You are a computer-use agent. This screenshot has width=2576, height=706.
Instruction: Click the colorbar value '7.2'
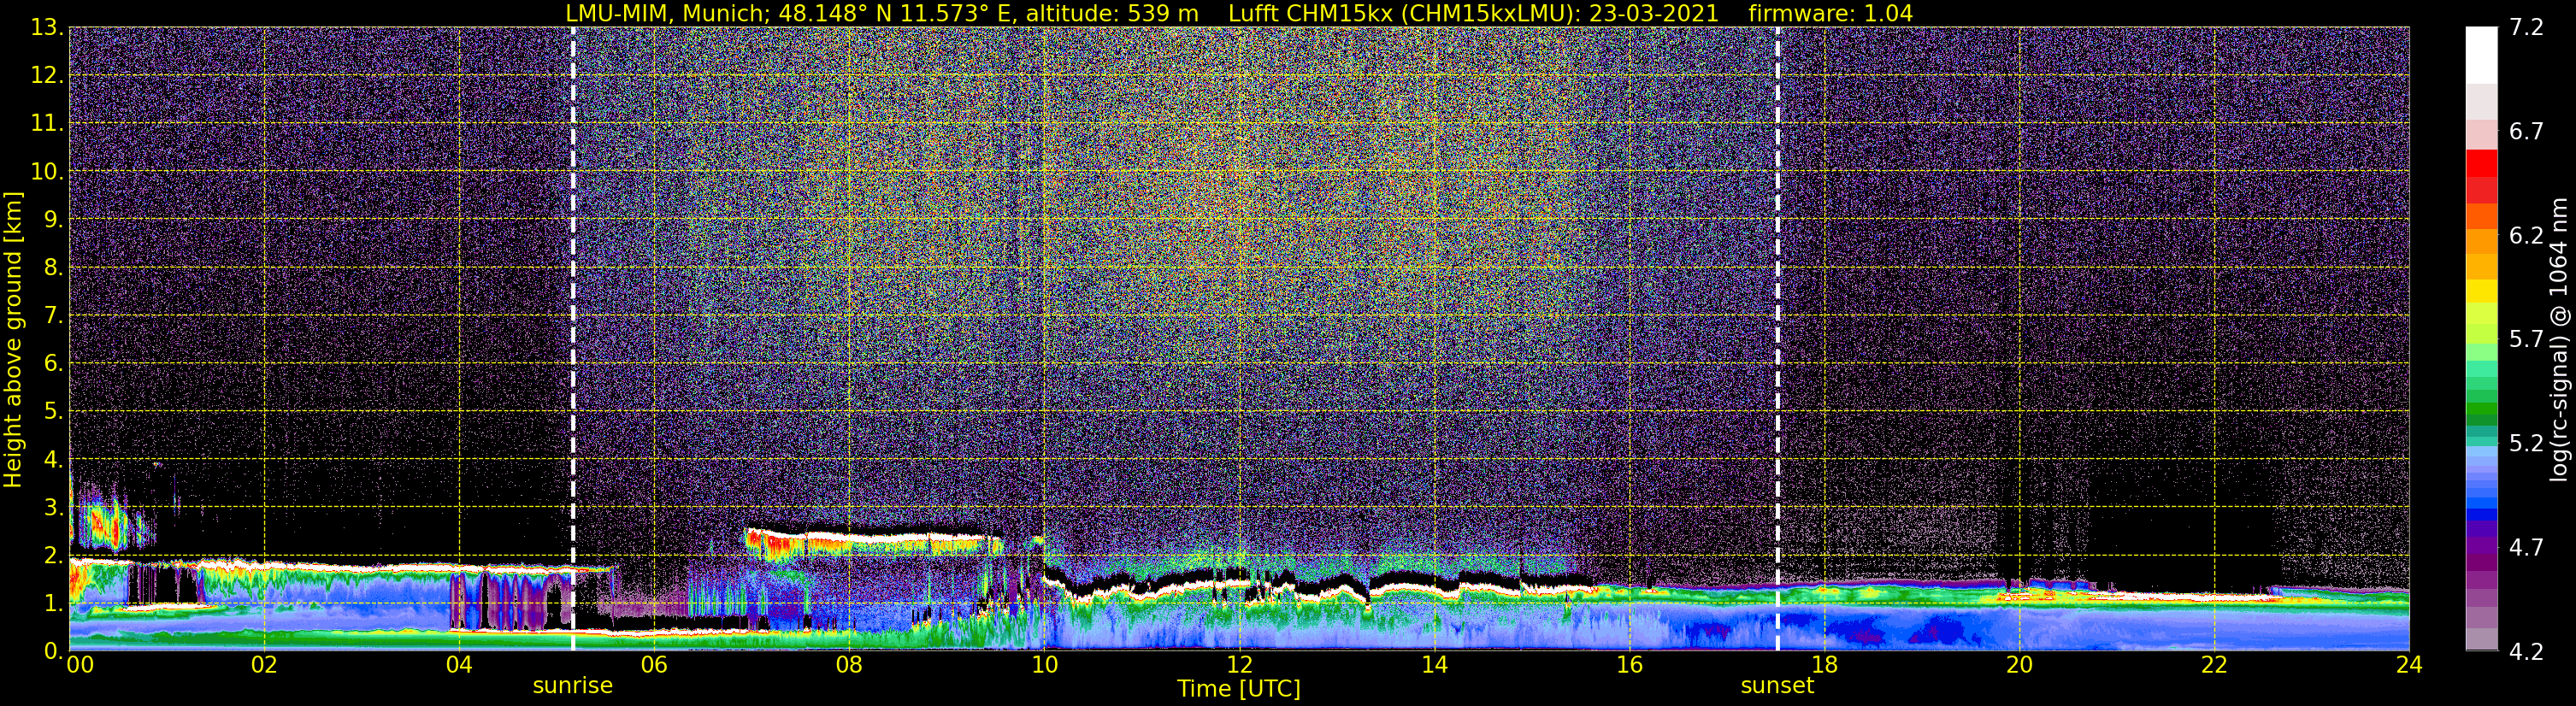tap(2526, 27)
